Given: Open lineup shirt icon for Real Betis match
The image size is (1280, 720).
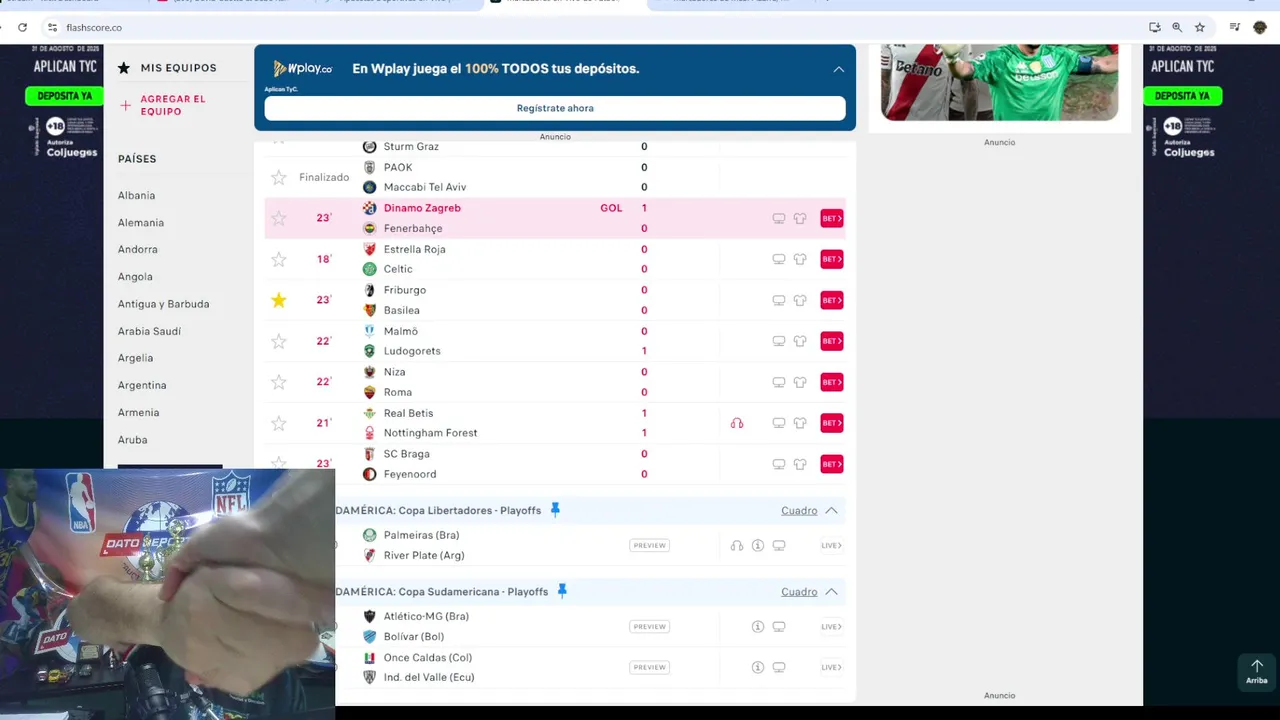Looking at the screenshot, I should [800, 423].
